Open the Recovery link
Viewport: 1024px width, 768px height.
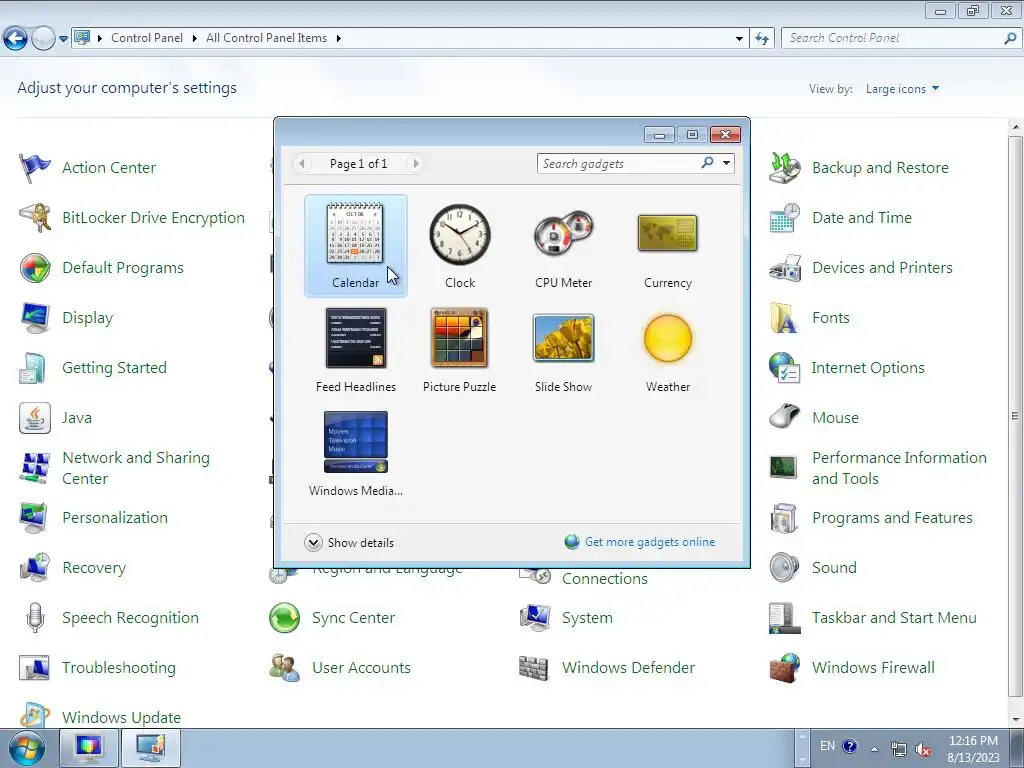94,568
